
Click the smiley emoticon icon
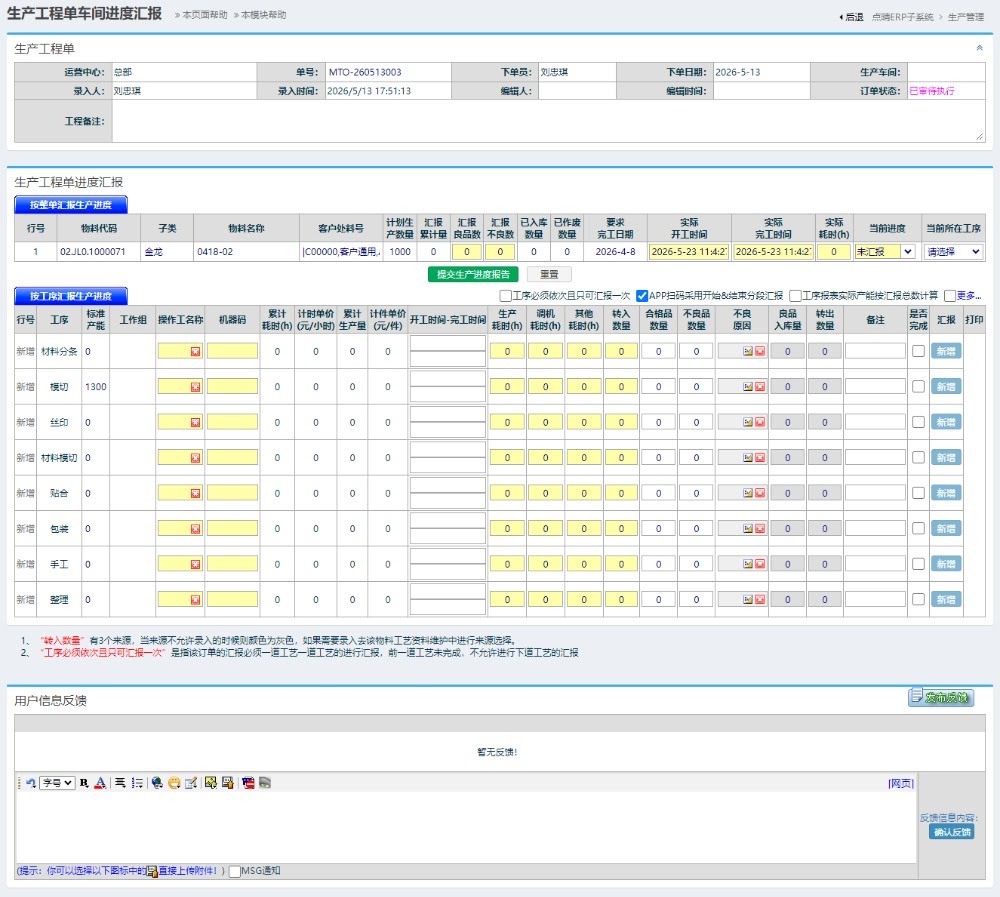point(174,783)
